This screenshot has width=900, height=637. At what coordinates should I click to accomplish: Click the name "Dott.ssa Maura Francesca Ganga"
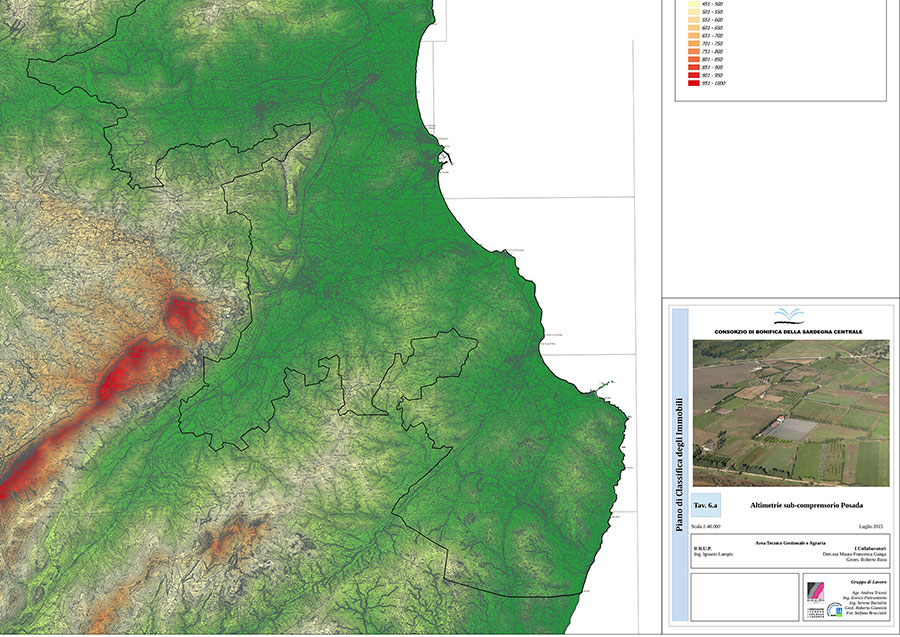coord(855,554)
